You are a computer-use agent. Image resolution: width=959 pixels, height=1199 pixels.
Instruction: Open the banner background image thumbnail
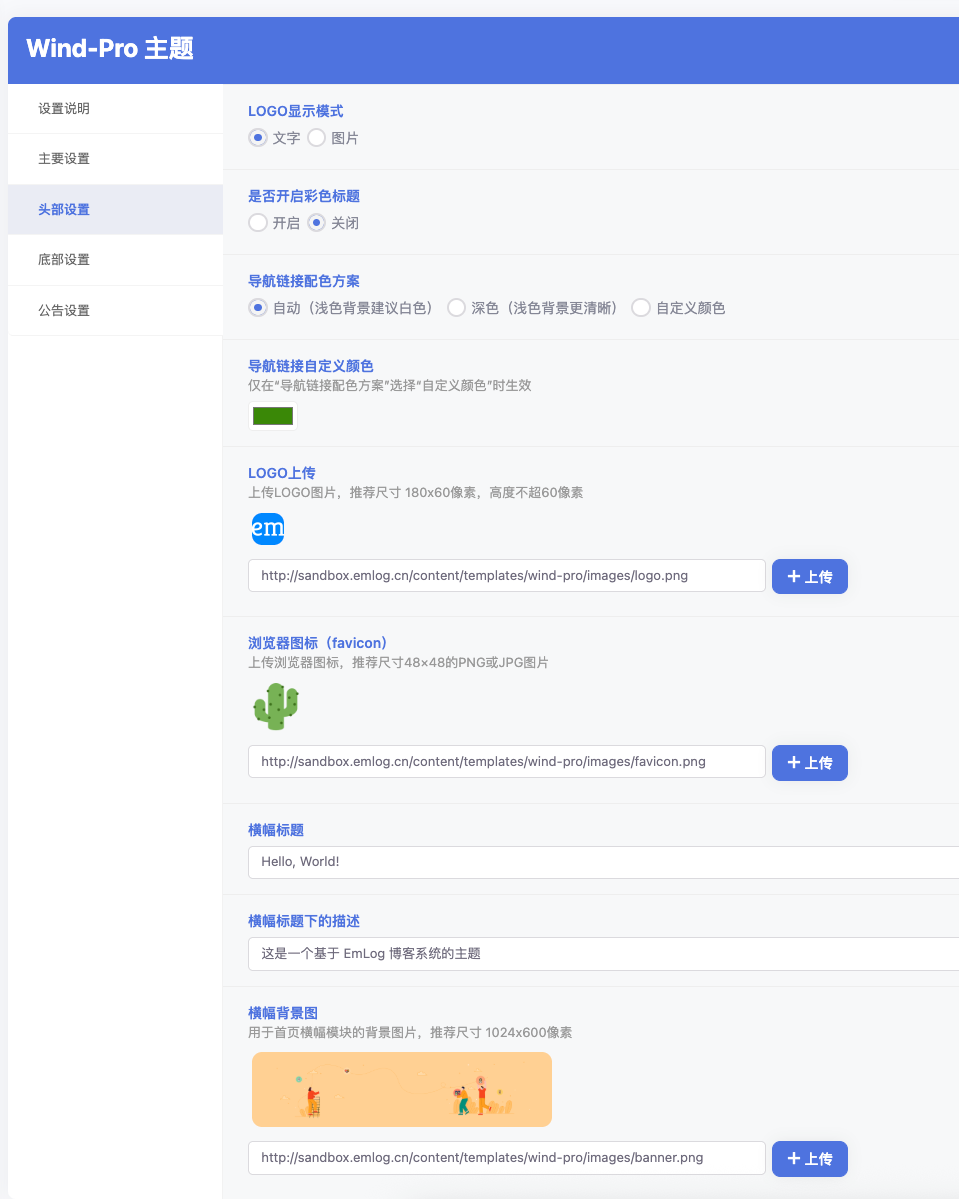click(x=401, y=1089)
